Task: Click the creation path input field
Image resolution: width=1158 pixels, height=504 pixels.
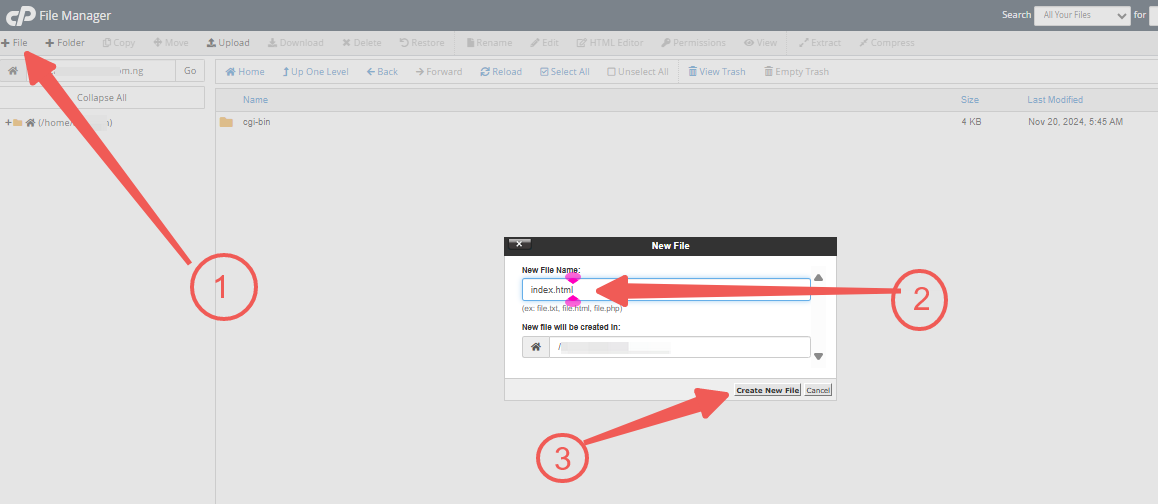Action: tap(679, 347)
